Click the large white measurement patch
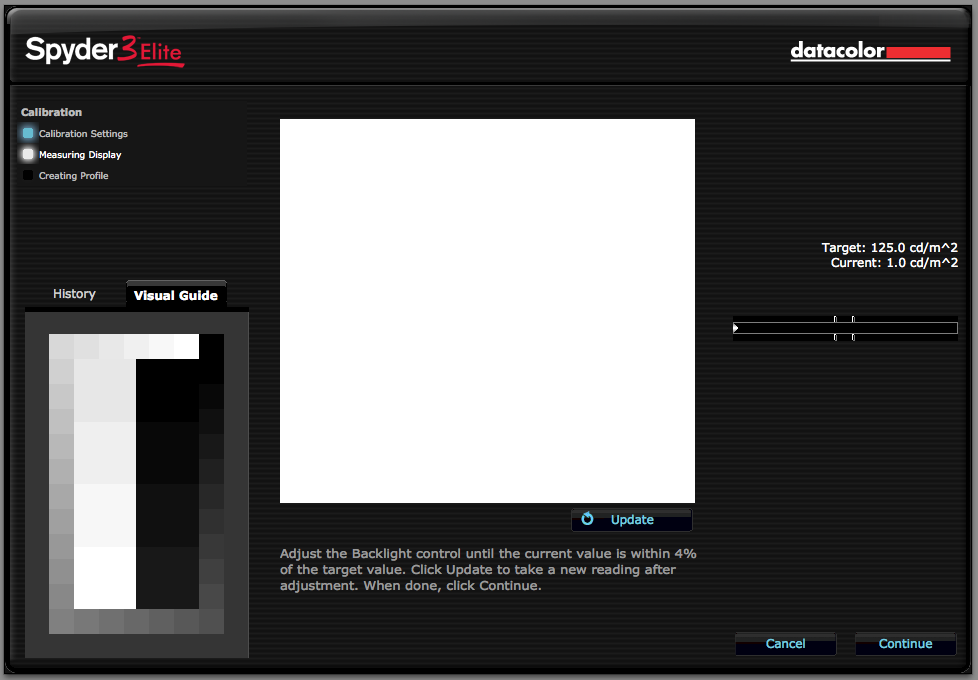The width and height of the screenshot is (978, 680). pos(487,311)
